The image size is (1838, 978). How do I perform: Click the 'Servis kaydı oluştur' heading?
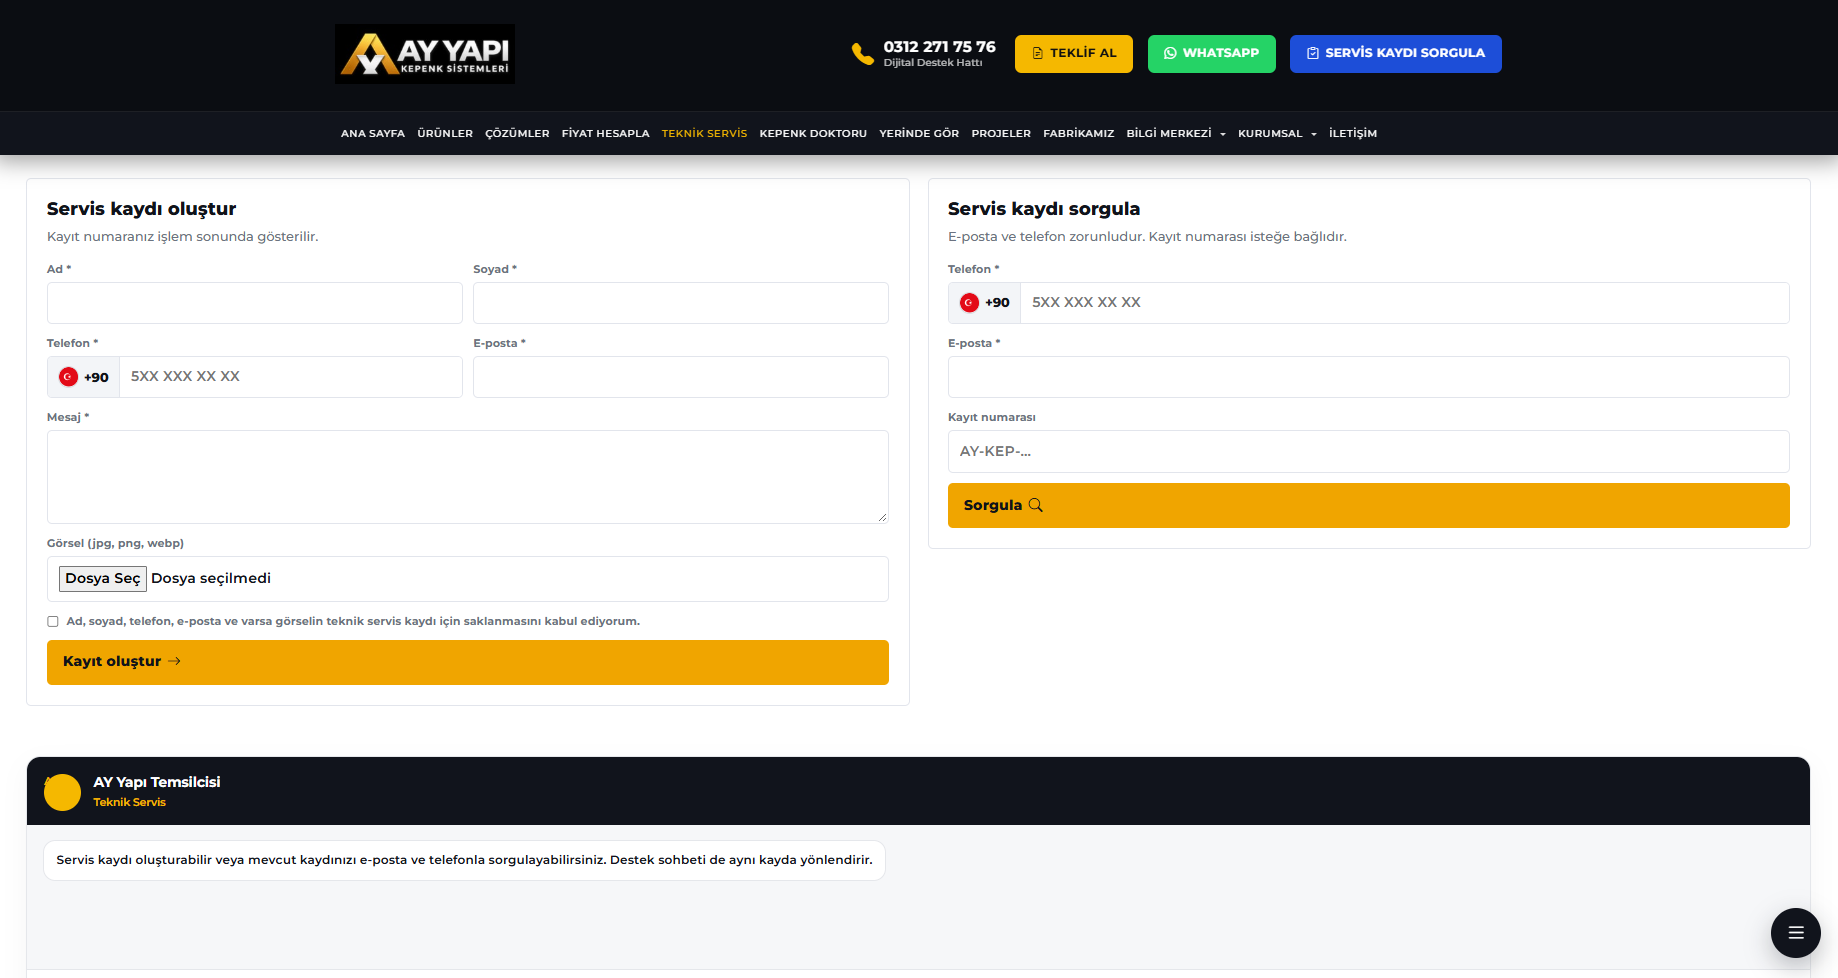(x=141, y=209)
